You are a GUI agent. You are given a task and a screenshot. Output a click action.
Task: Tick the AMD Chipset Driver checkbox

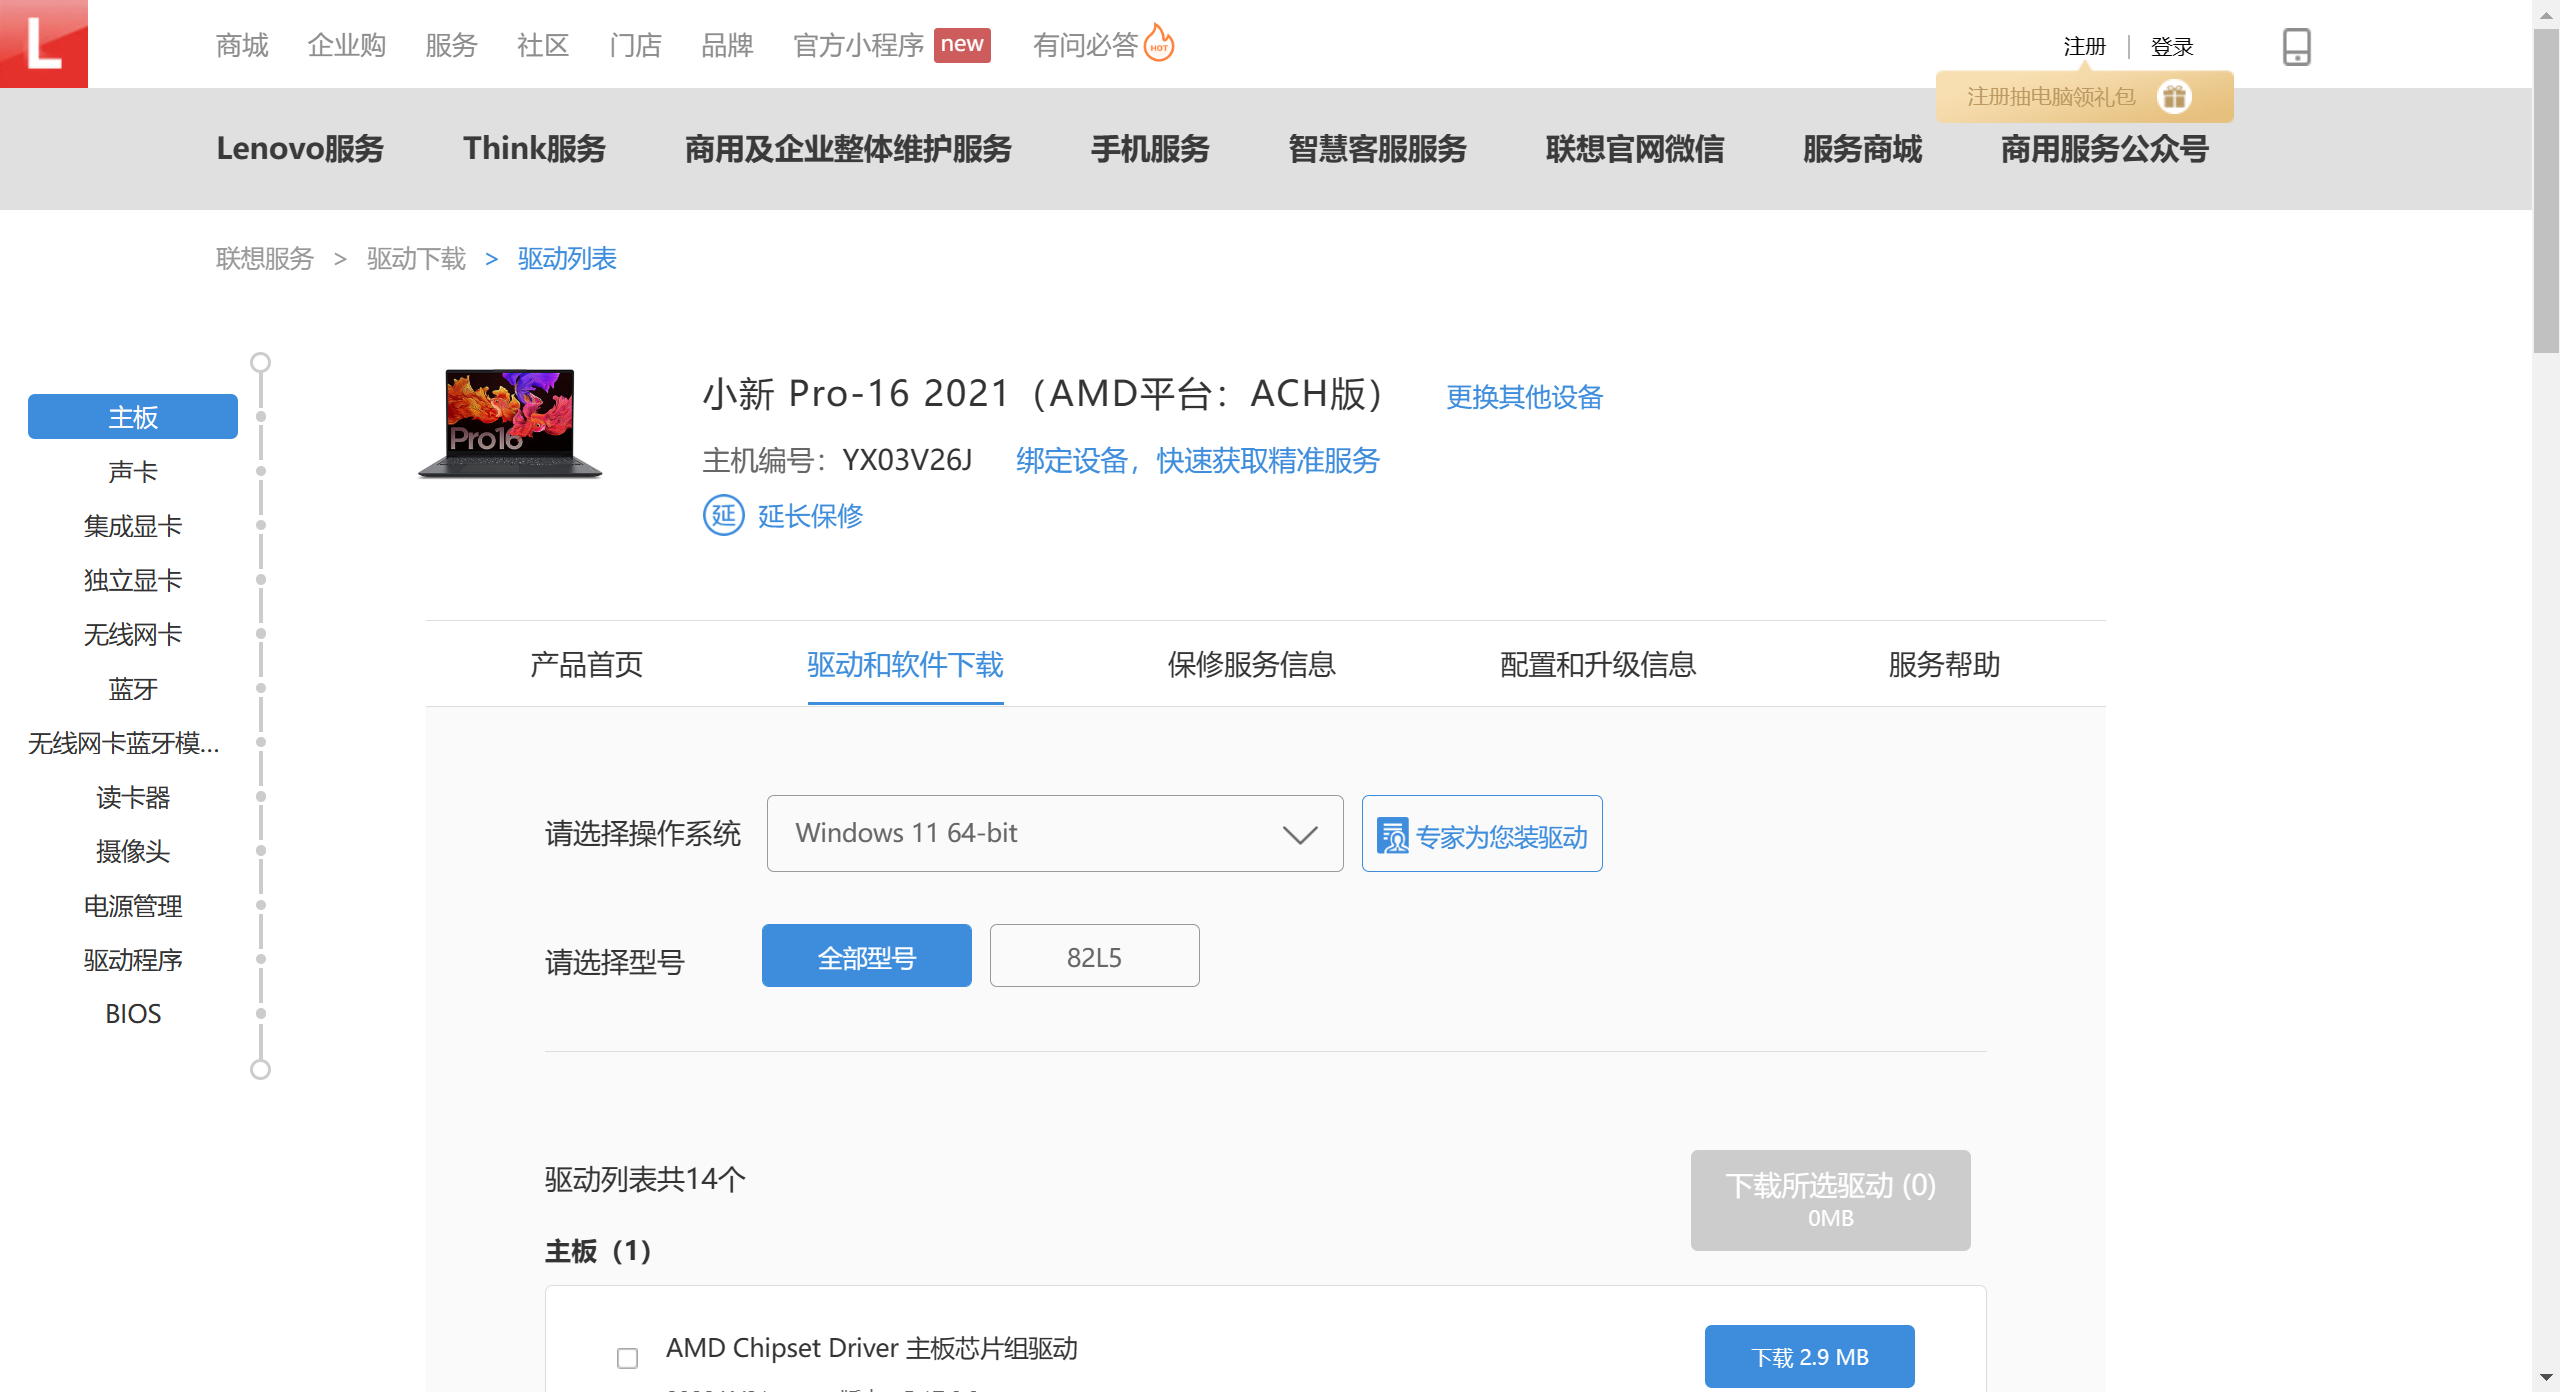(x=627, y=1358)
